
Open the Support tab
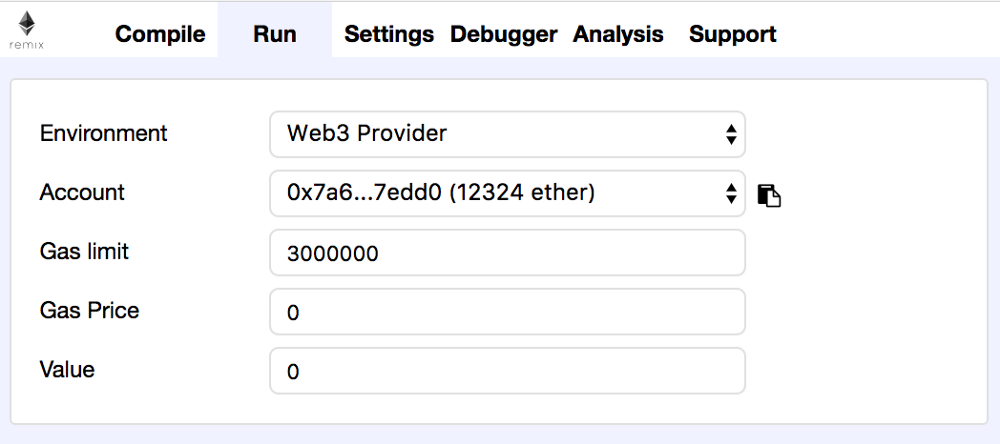(732, 34)
